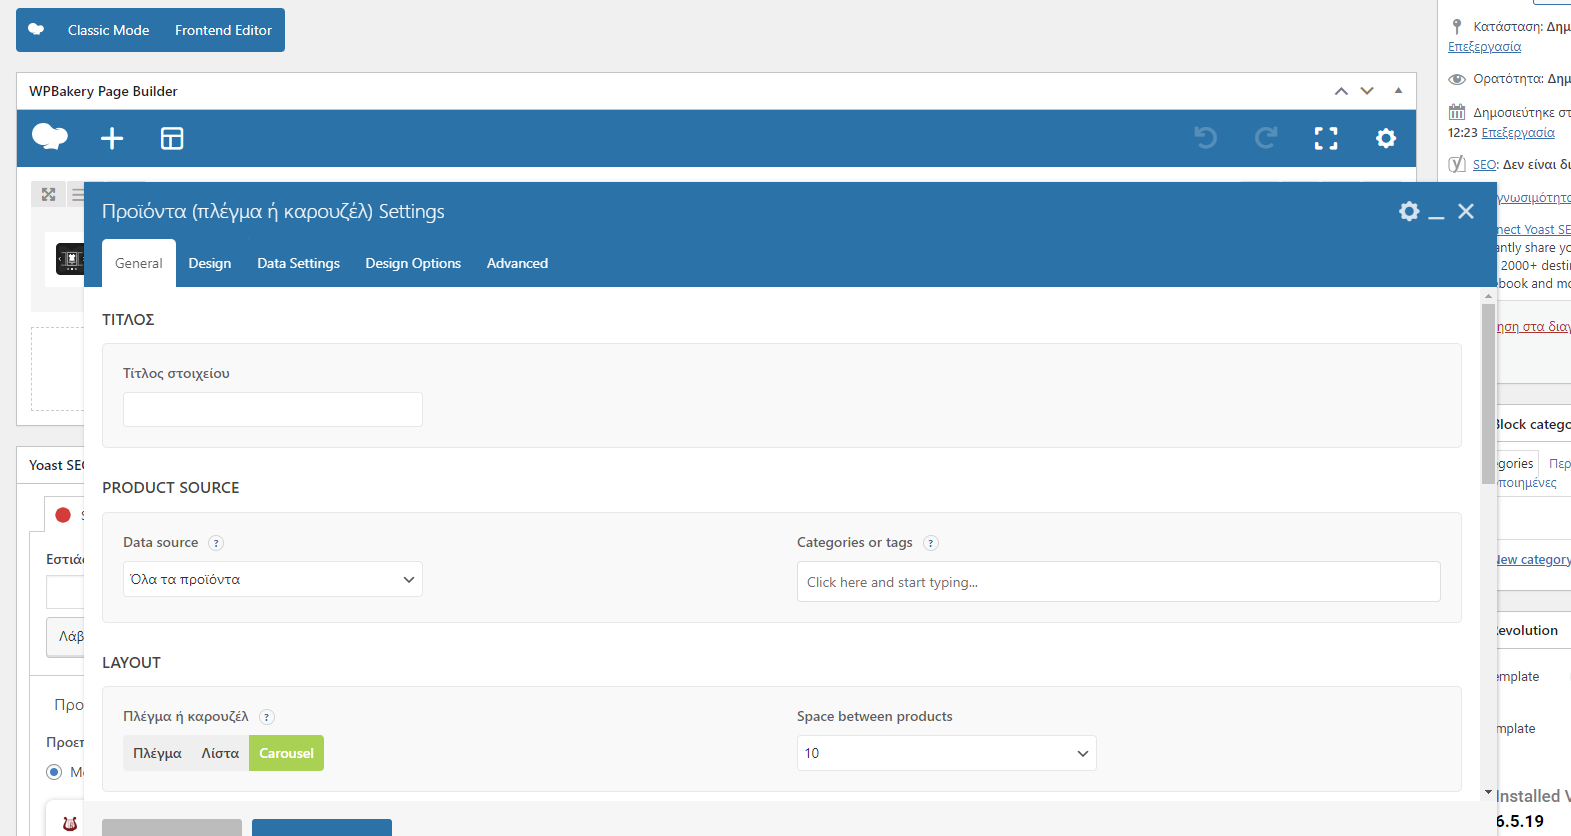
Task: Open Data source dropdown Όλα τα προϊόντα
Action: pyautogui.click(x=273, y=579)
